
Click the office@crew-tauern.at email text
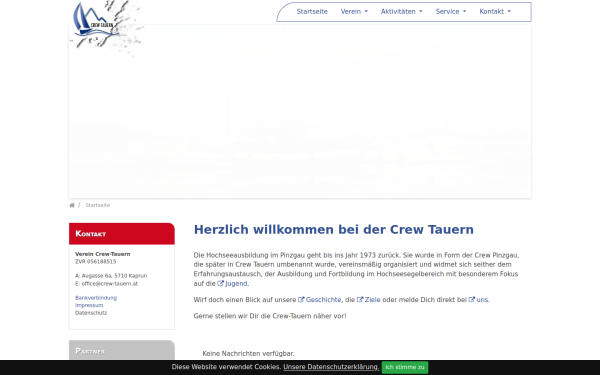click(109, 284)
